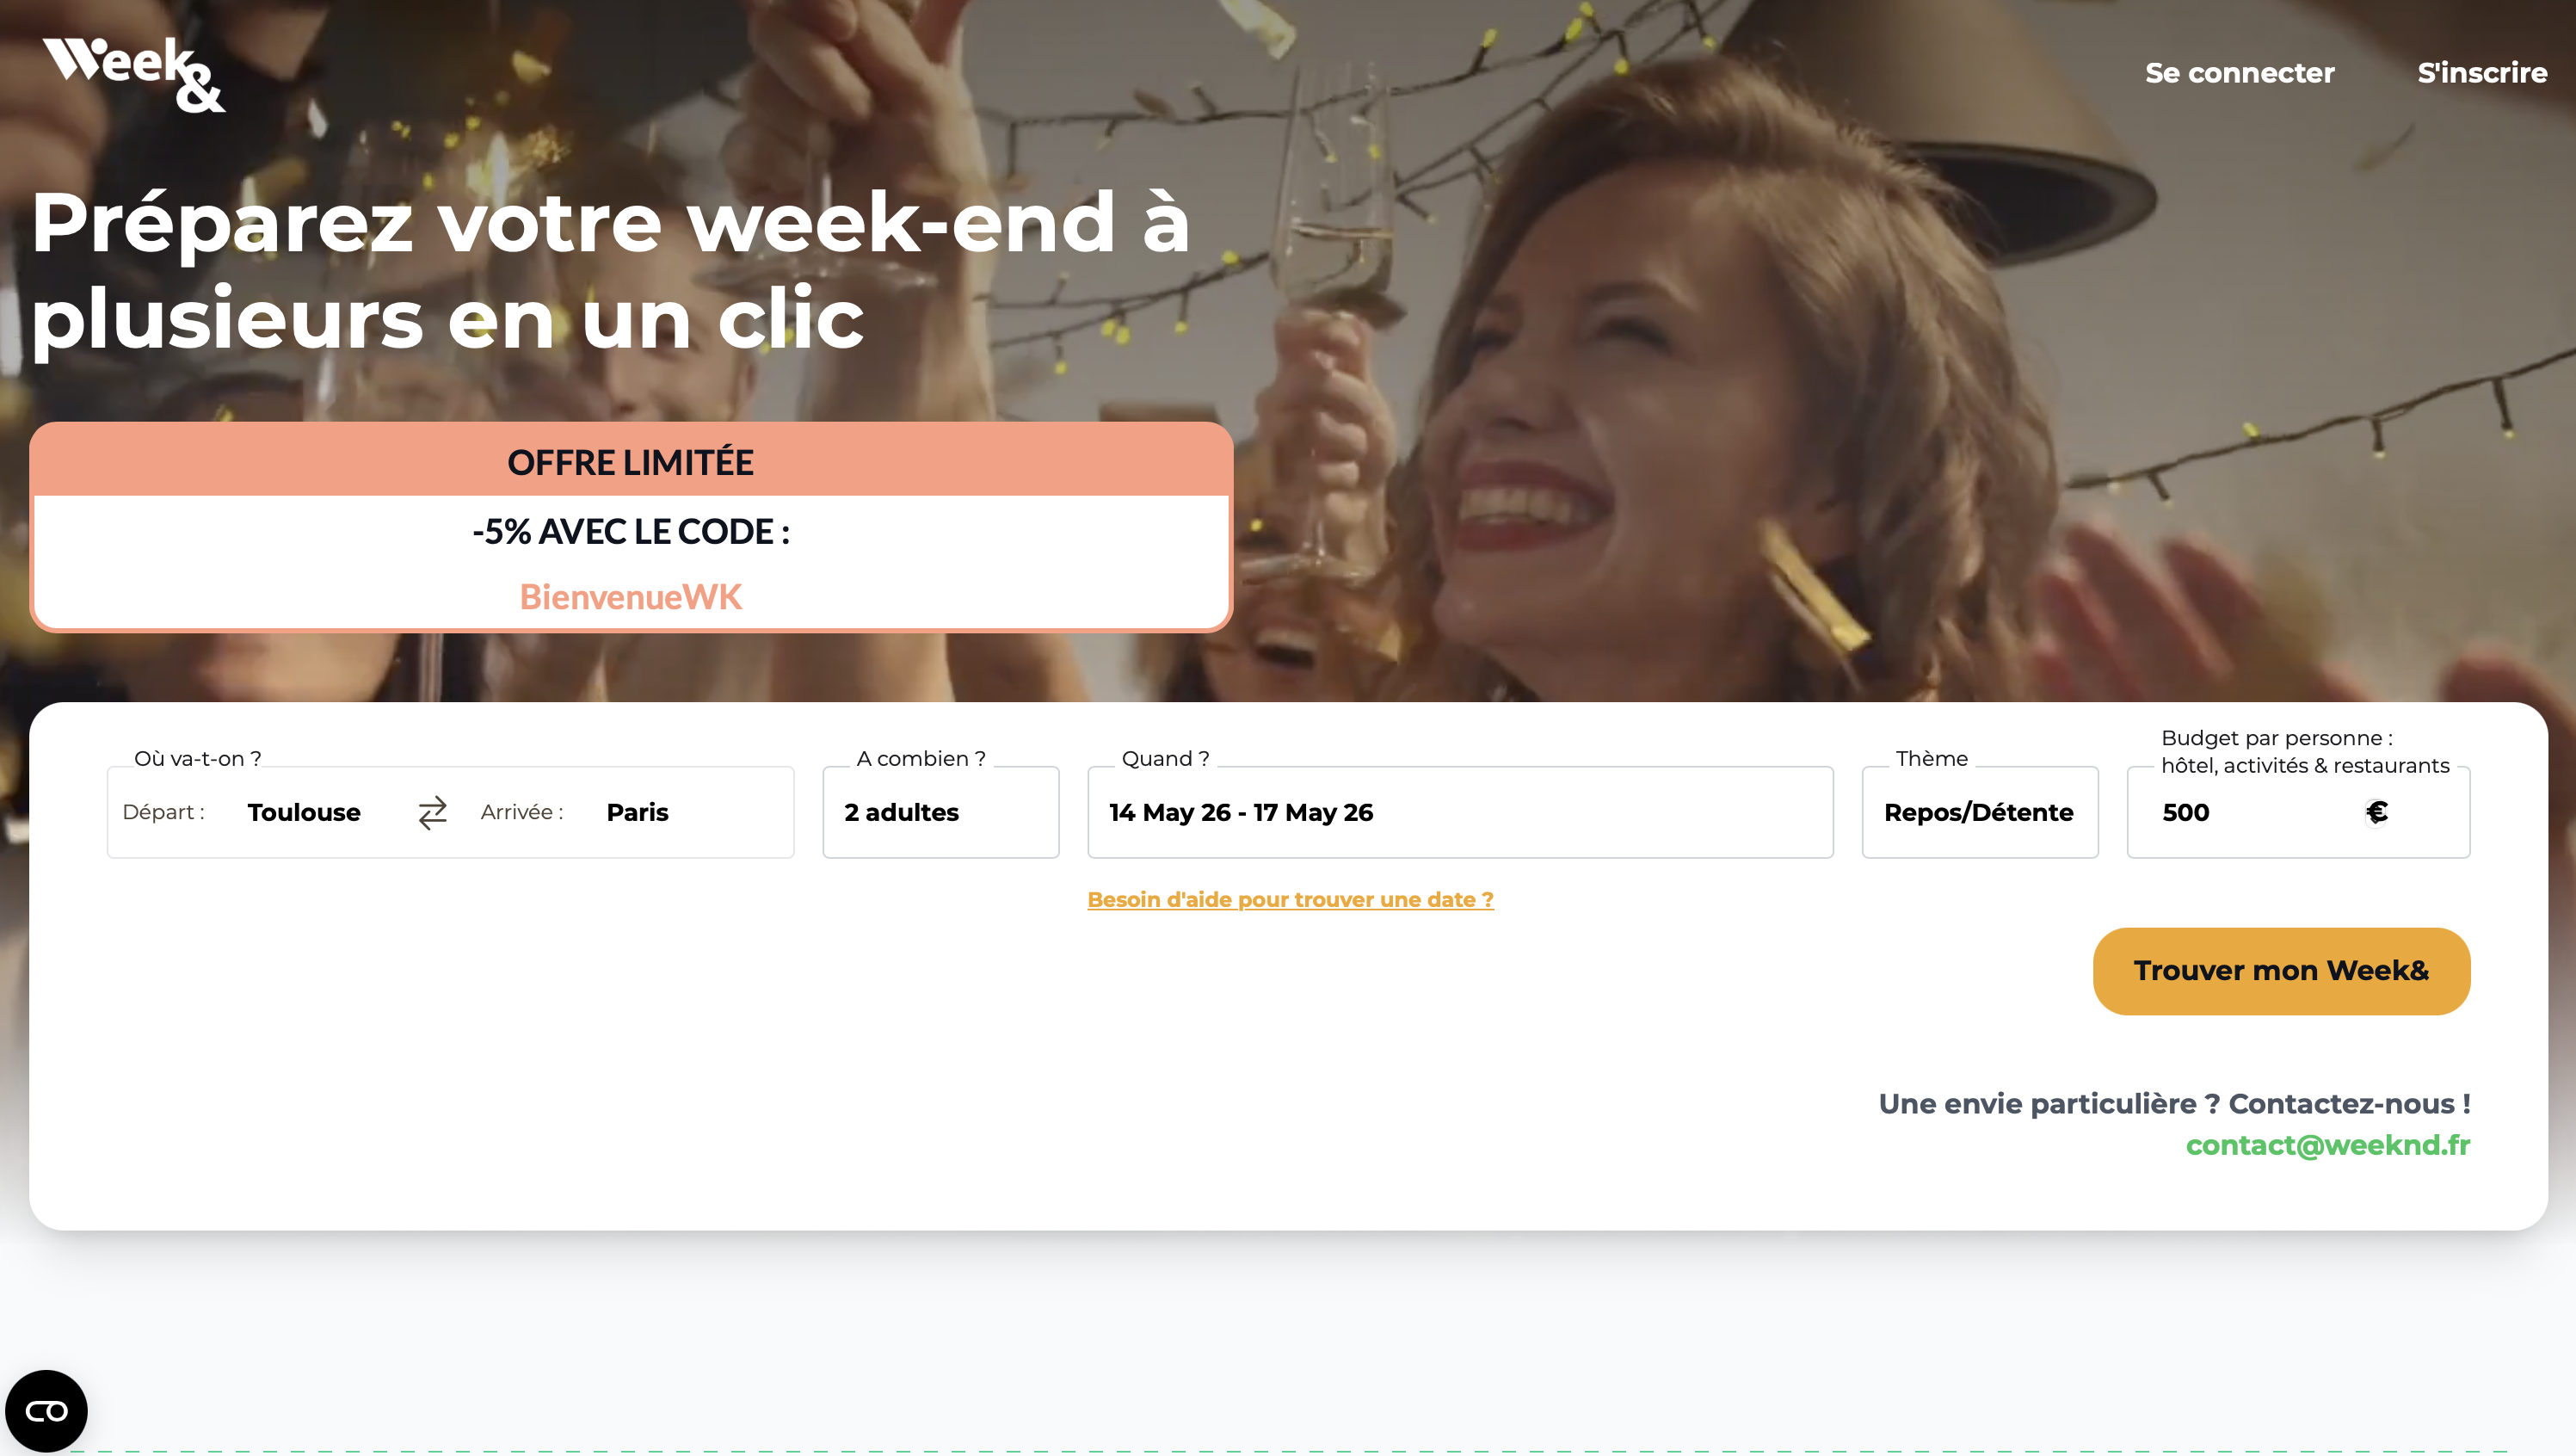
Task: Open the S'inscrire sign-up link
Action: click(2482, 73)
